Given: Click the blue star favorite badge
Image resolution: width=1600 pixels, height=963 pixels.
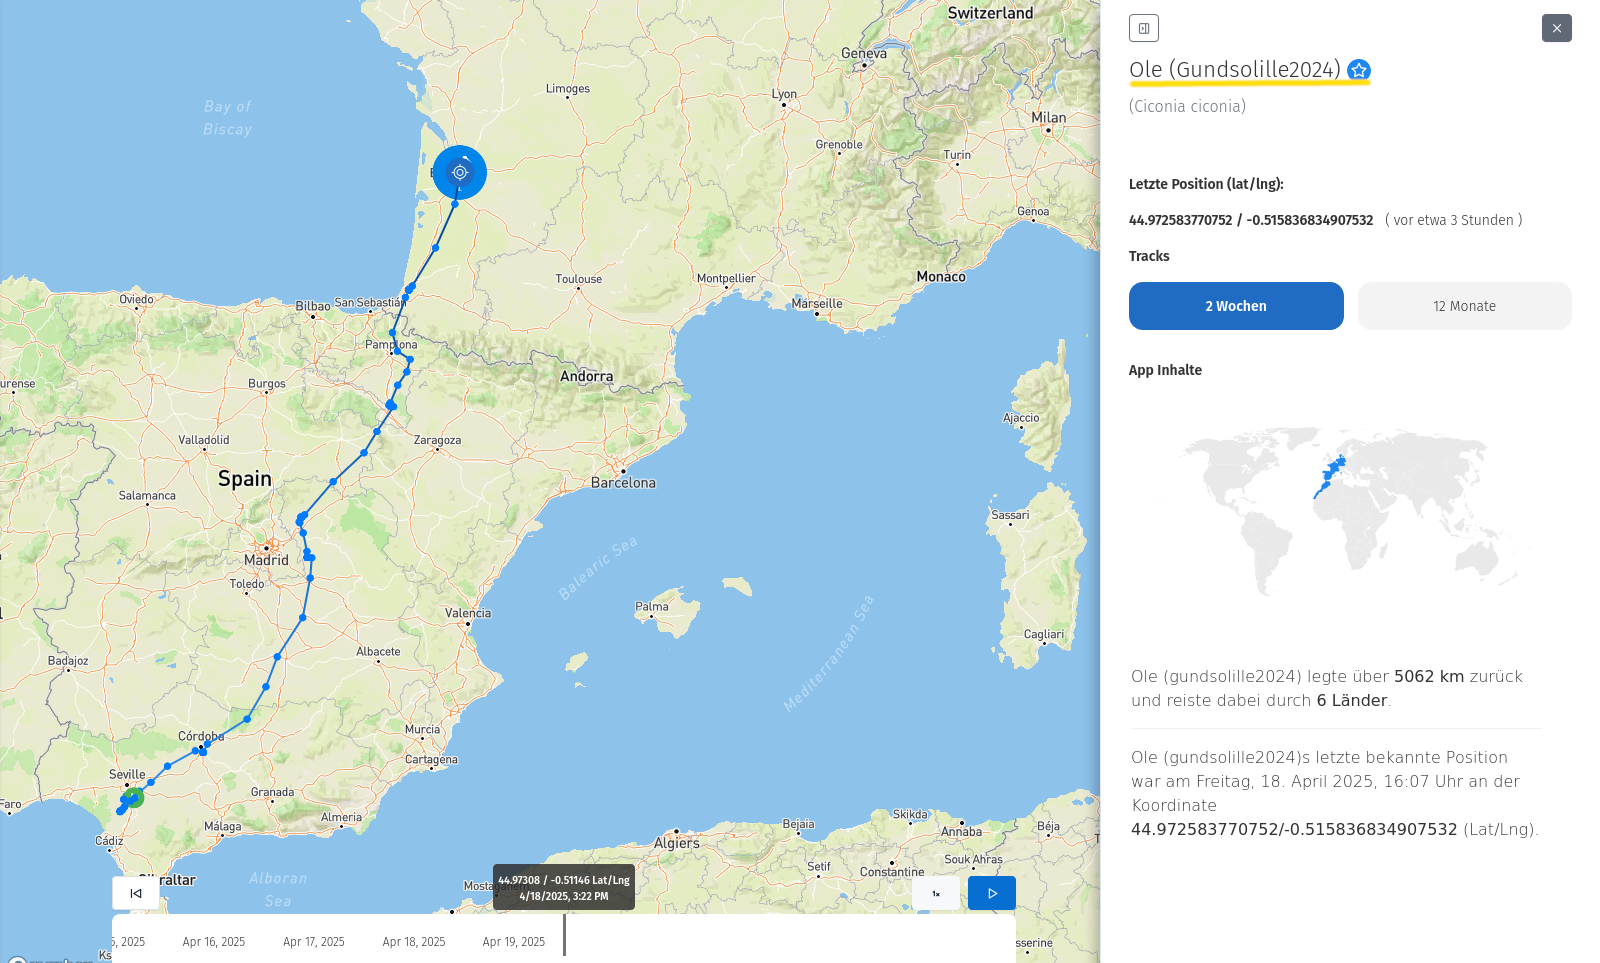Looking at the screenshot, I should [x=1358, y=70].
